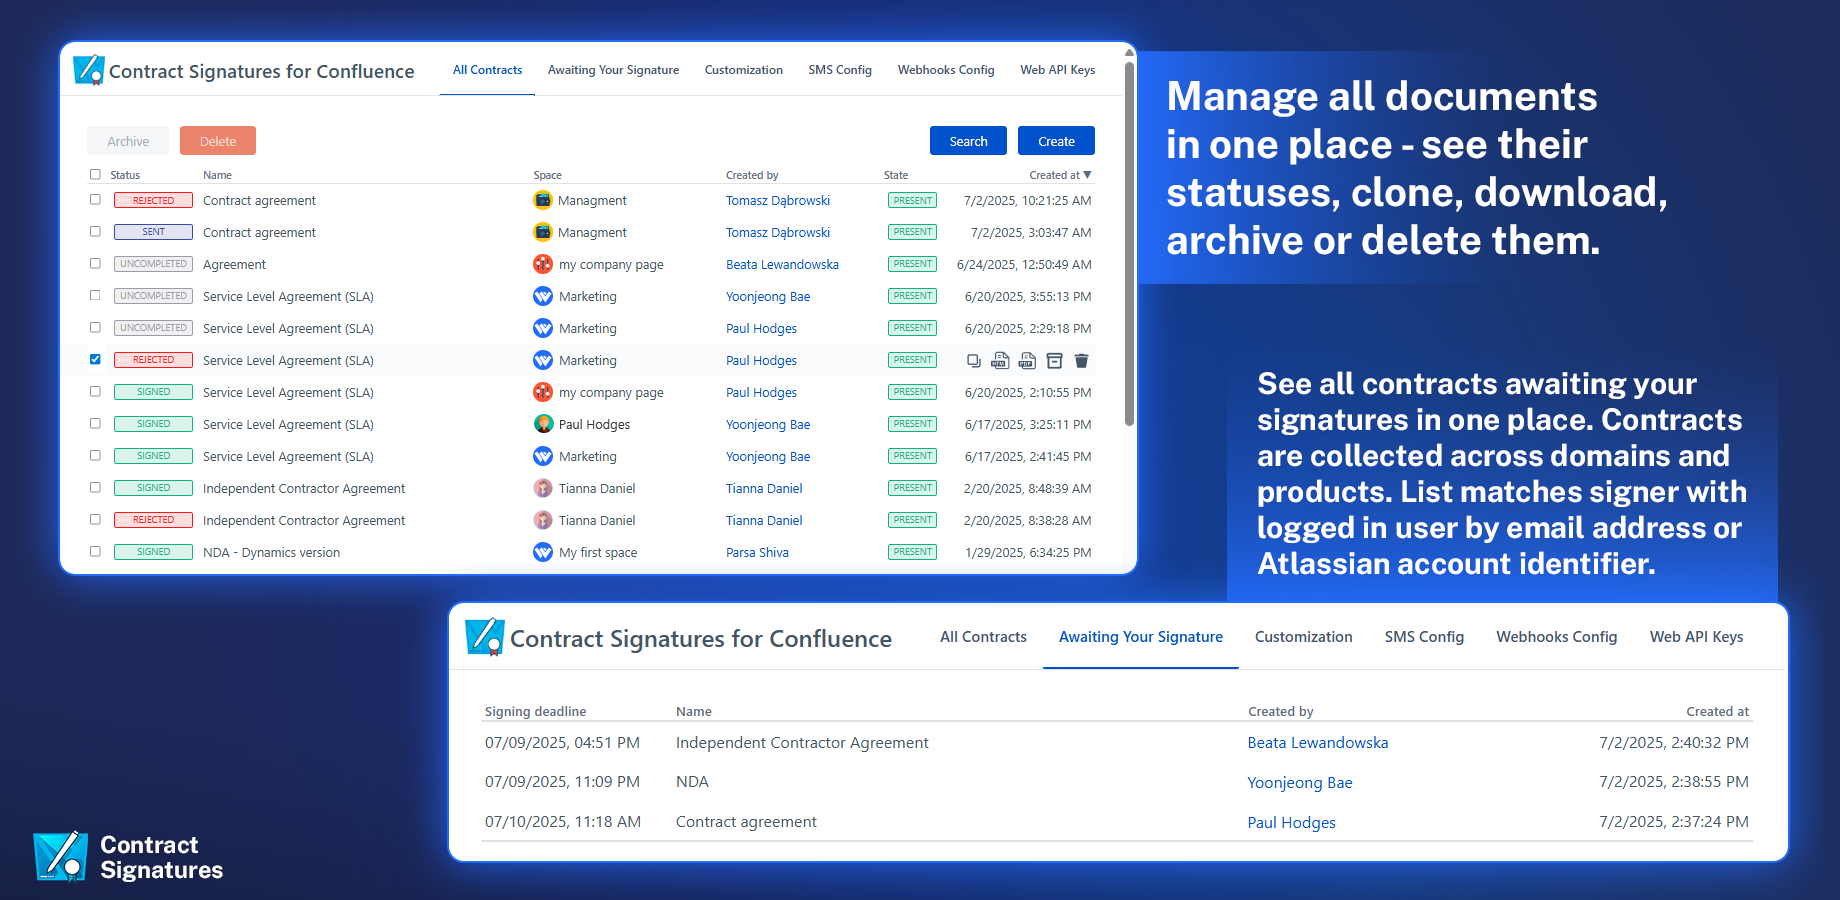Click 'NDA - Dynamics version' contract name
Viewport: 1840px width, 900px height.
[271, 552]
